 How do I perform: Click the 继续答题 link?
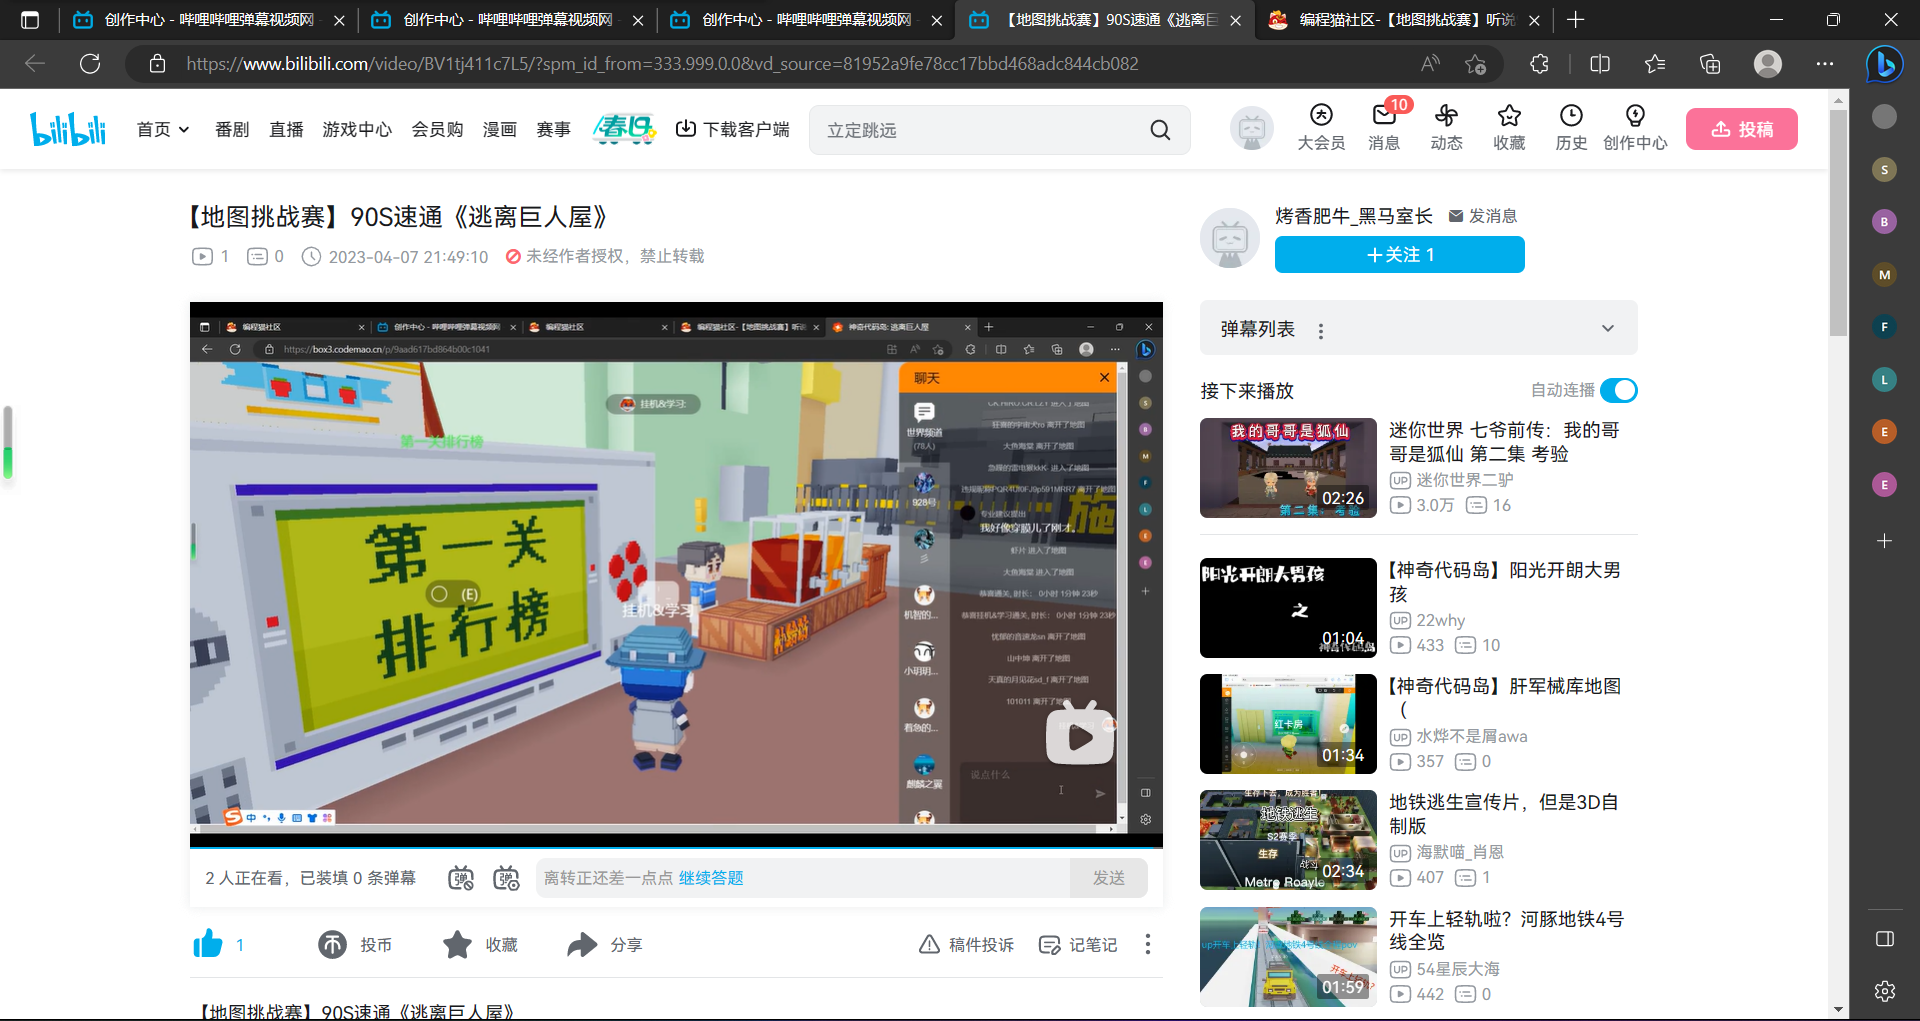pos(711,878)
